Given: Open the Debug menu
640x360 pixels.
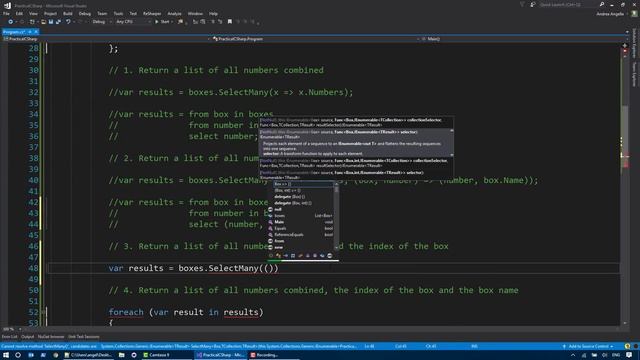Looking at the screenshot, I should click(84, 13).
